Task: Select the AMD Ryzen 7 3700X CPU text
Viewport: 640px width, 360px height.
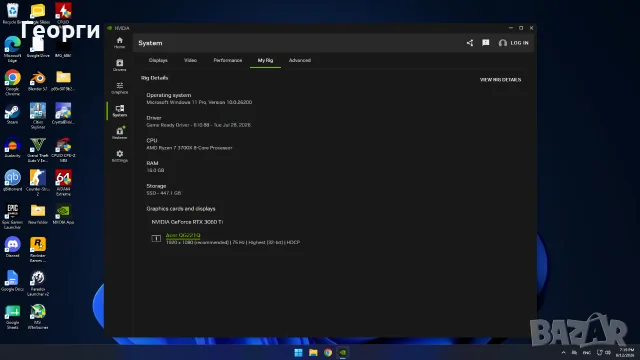Action: [189, 148]
